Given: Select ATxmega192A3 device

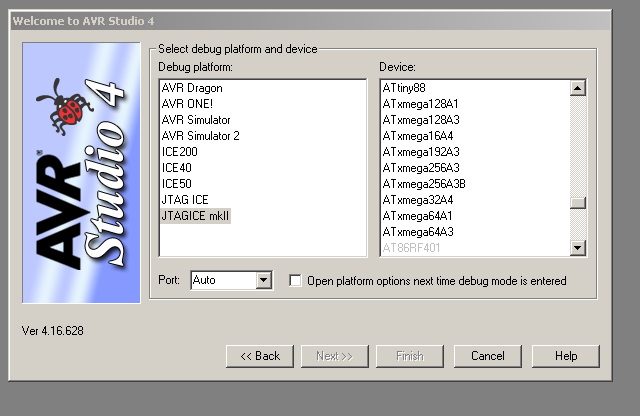Looking at the screenshot, I should [x=421, y=151].
